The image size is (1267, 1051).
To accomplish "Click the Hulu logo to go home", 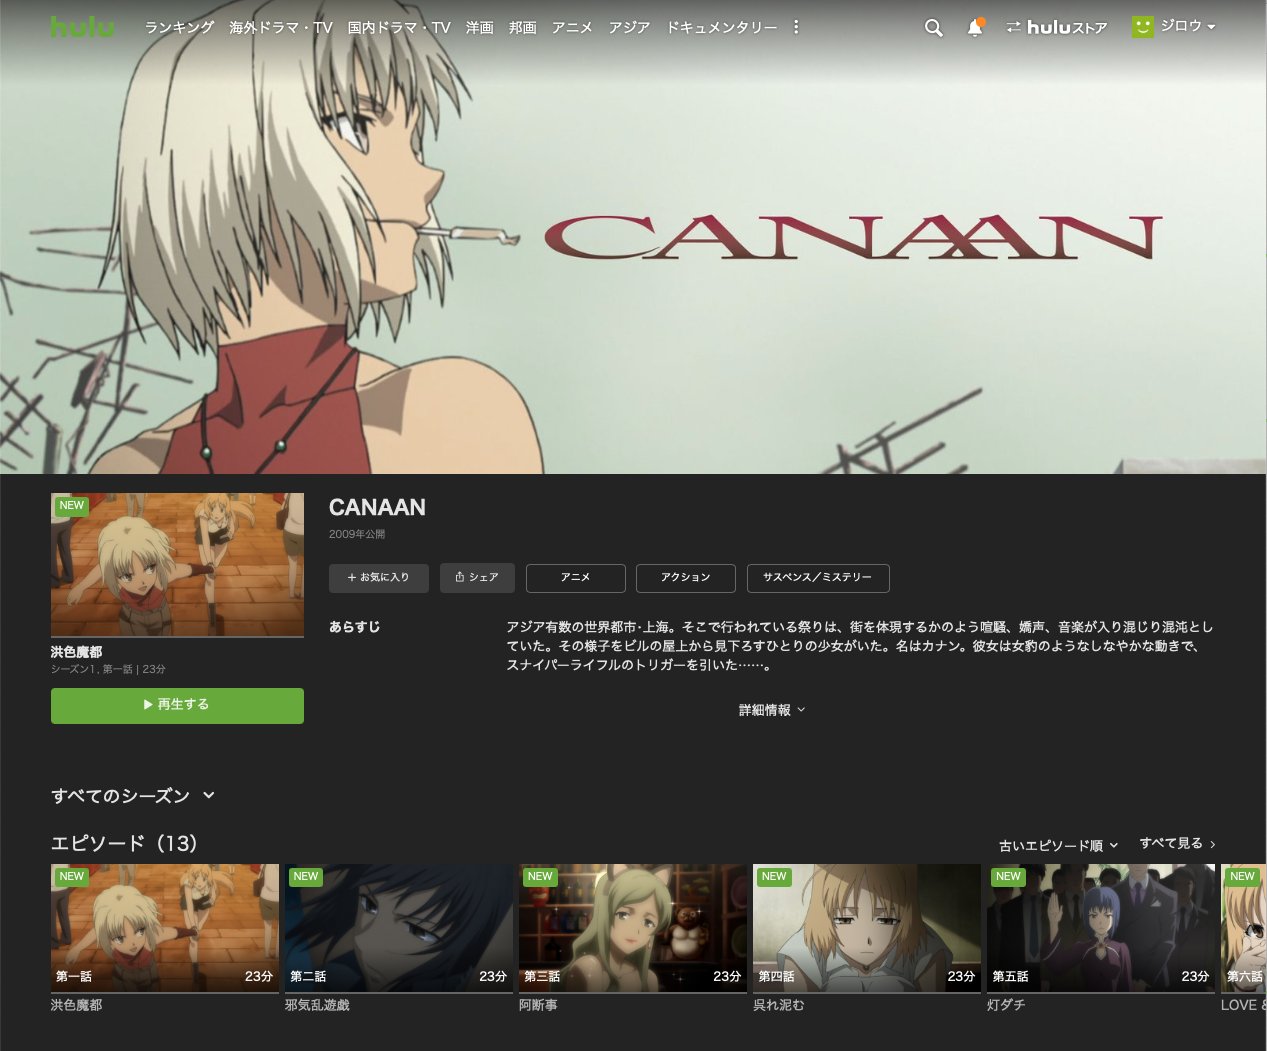I will pos(82,27).
